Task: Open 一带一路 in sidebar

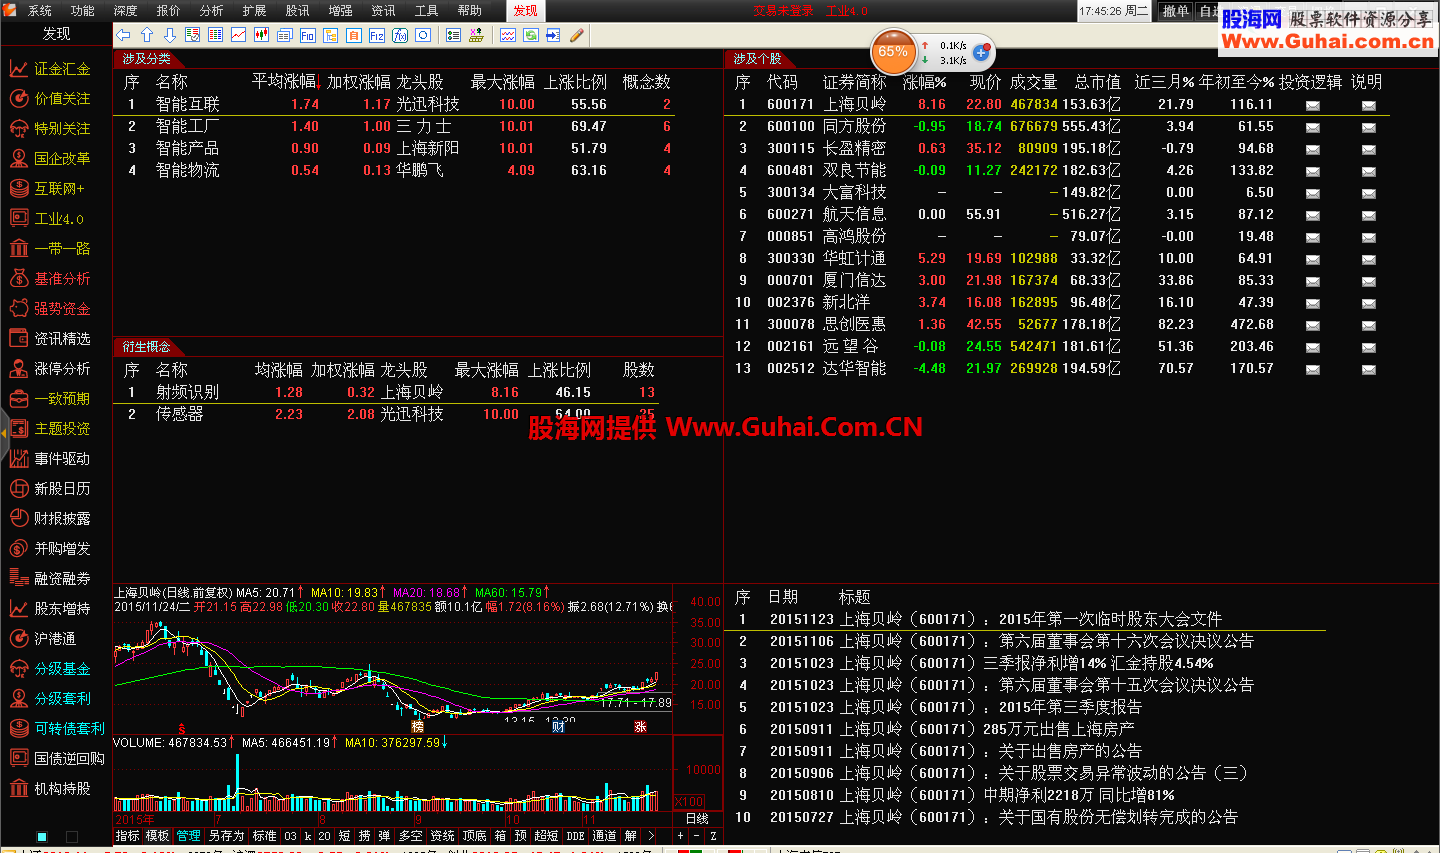Action: (x=62, y=249)
